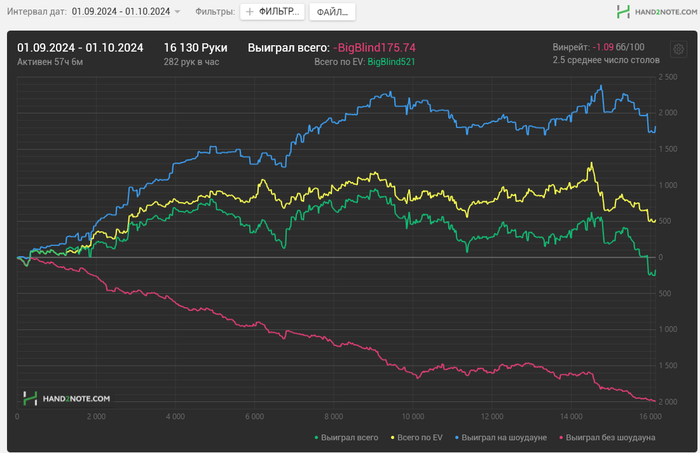The image size is (700, 453).
Task: Click the 'Фильтры:' label
Action: (212, 12)
